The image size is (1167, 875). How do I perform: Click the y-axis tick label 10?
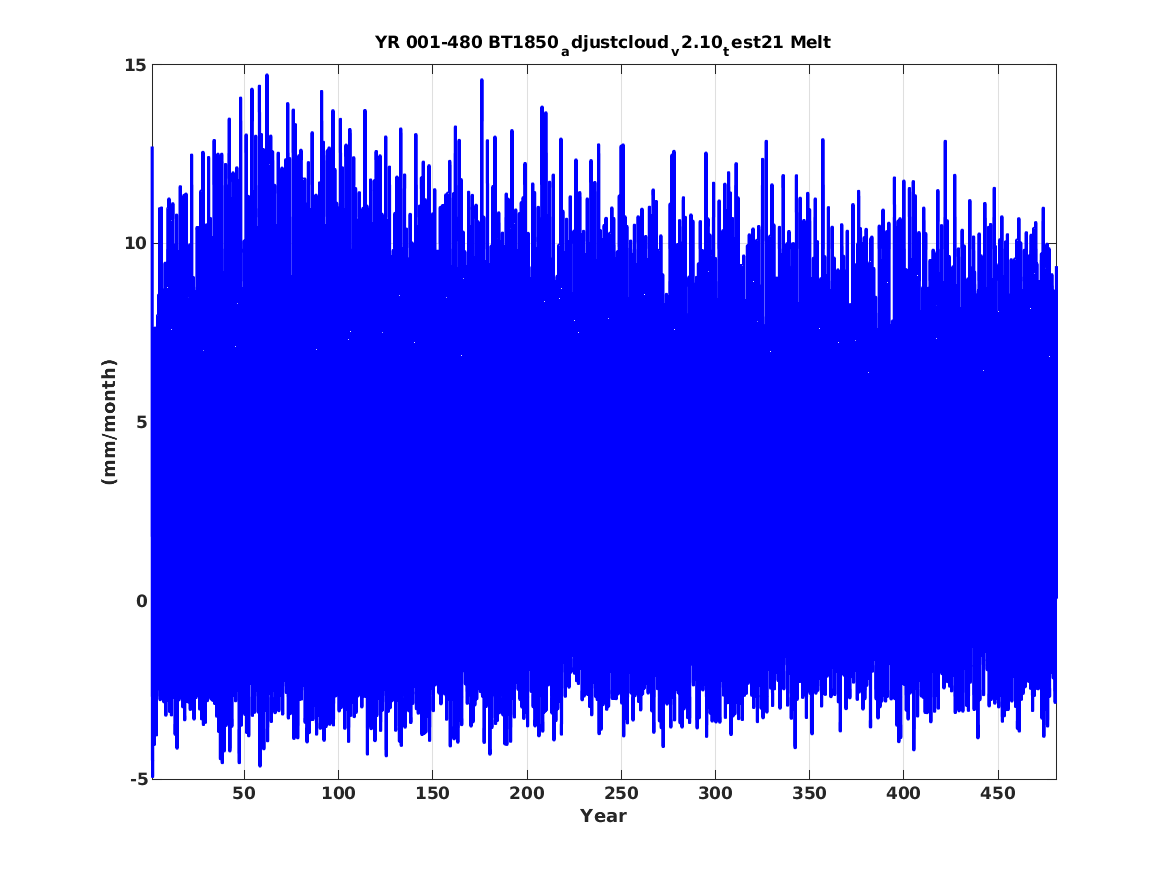135,244
